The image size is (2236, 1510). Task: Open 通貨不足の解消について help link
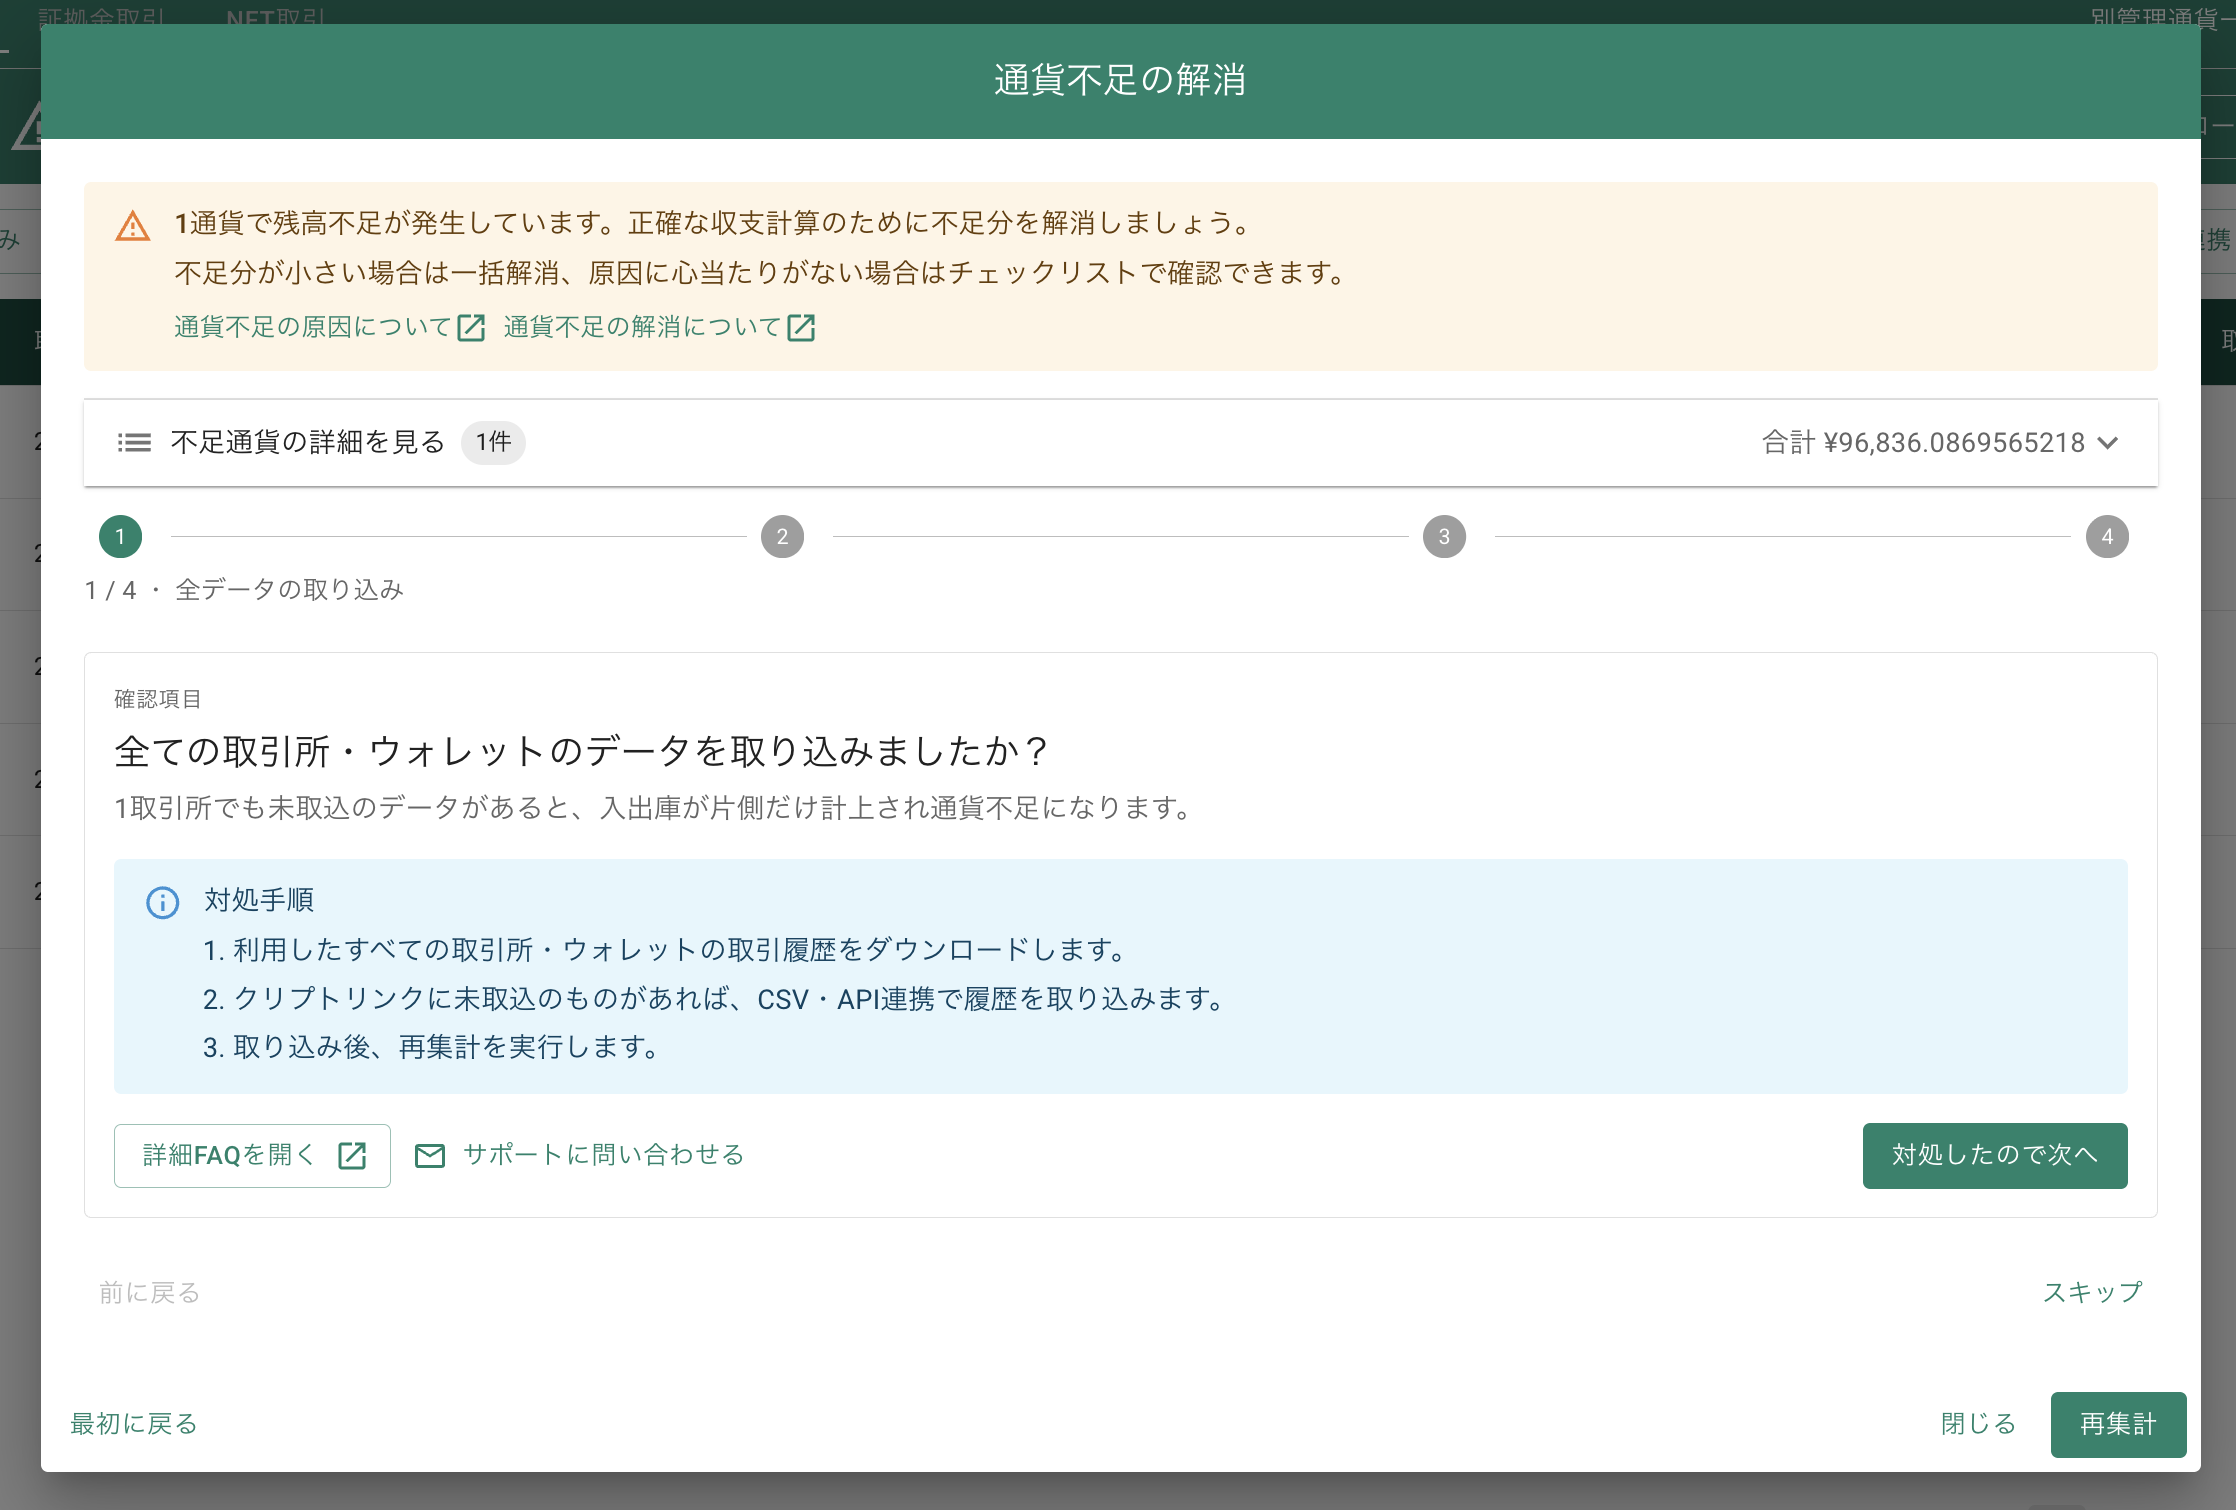click(659, 327)
